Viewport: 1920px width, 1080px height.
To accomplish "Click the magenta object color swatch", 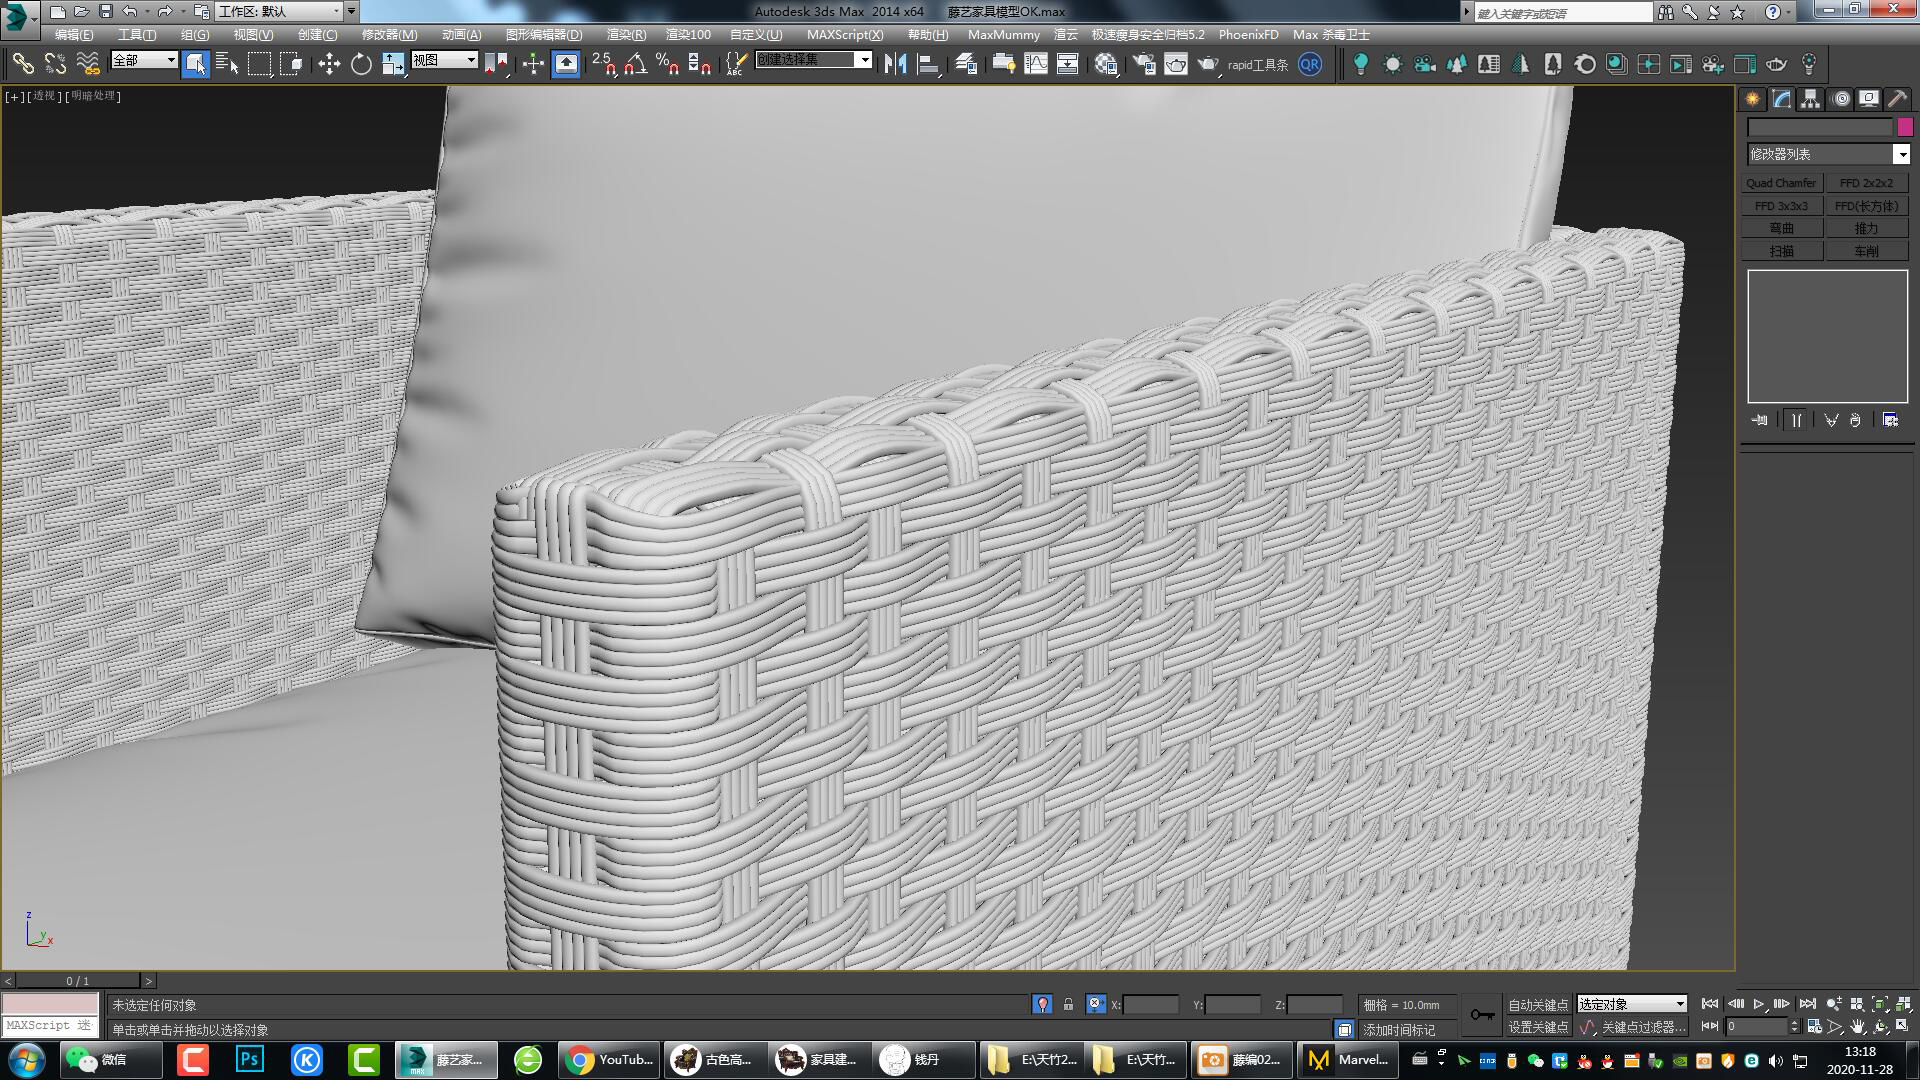I will click(x=1905, y=127).
